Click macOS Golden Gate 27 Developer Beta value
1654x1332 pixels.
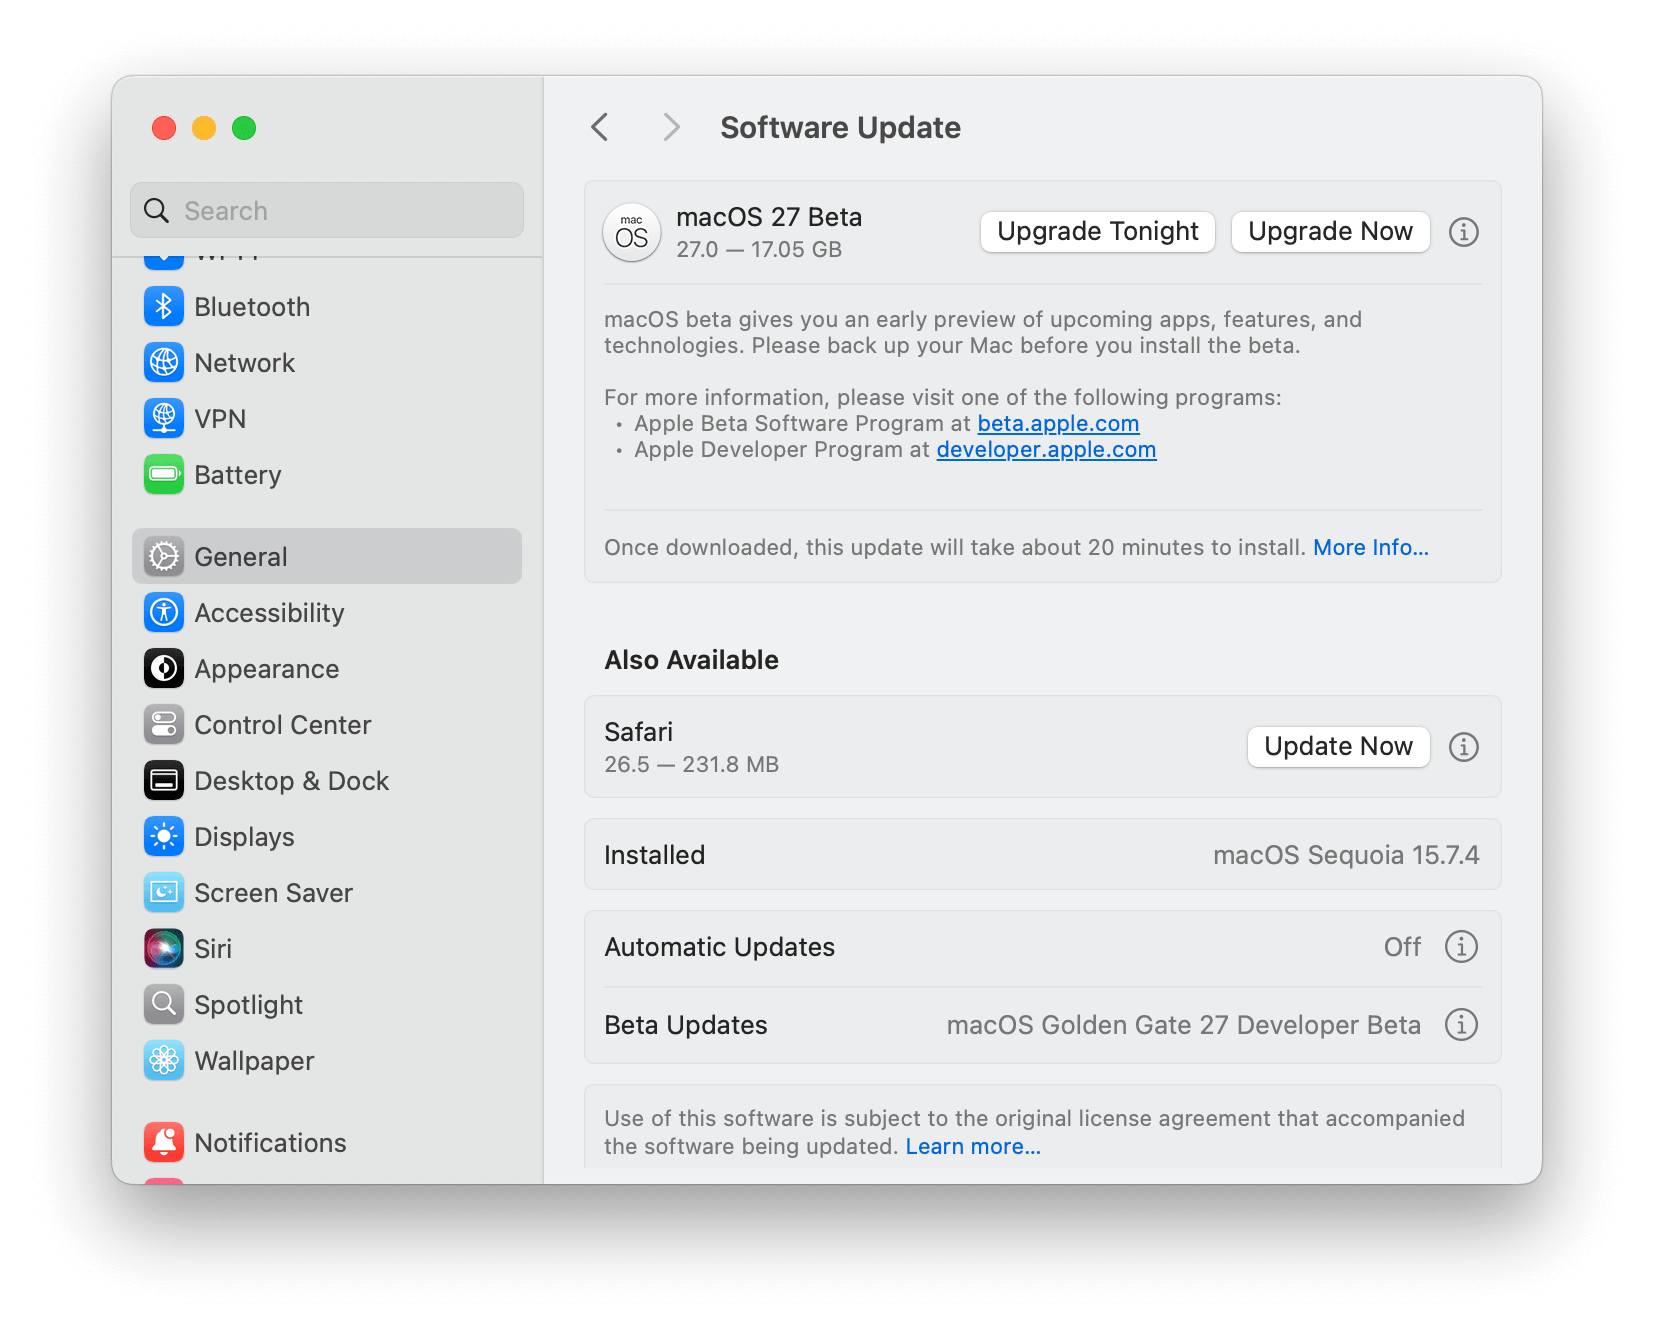coord(1183,1025)
